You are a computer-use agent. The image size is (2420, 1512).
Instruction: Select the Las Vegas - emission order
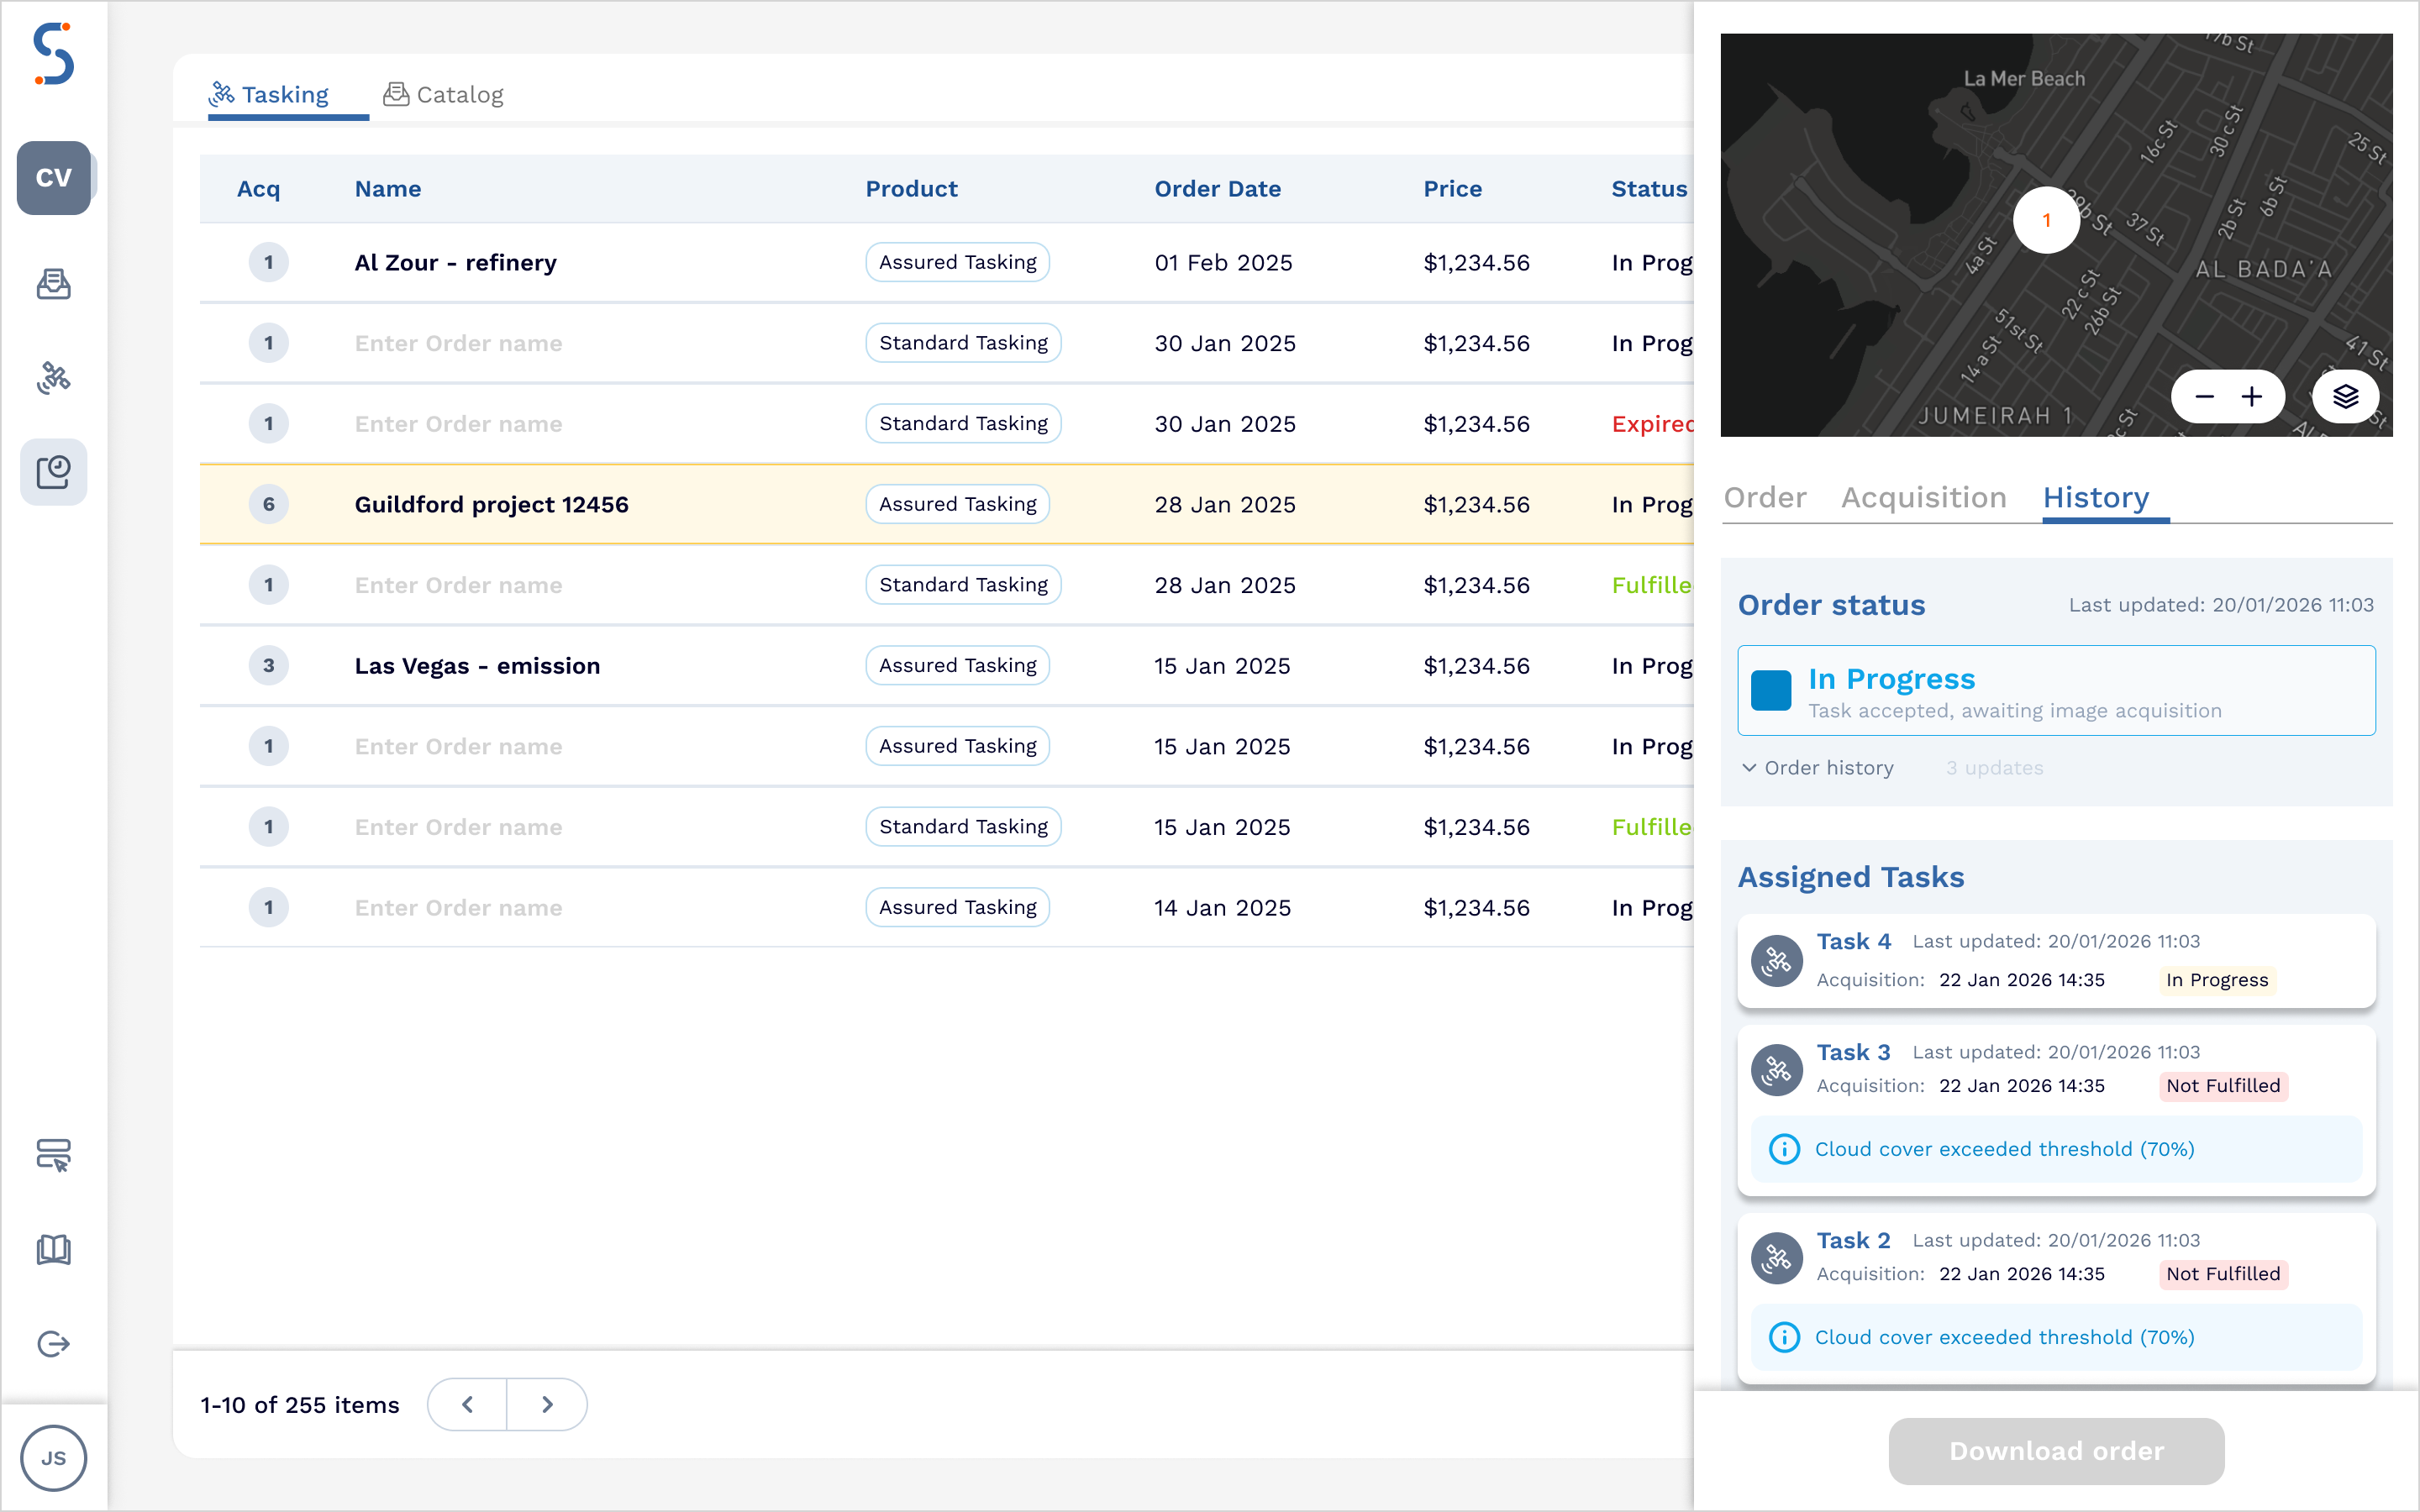pyautogui.click(x=477, y=666)
